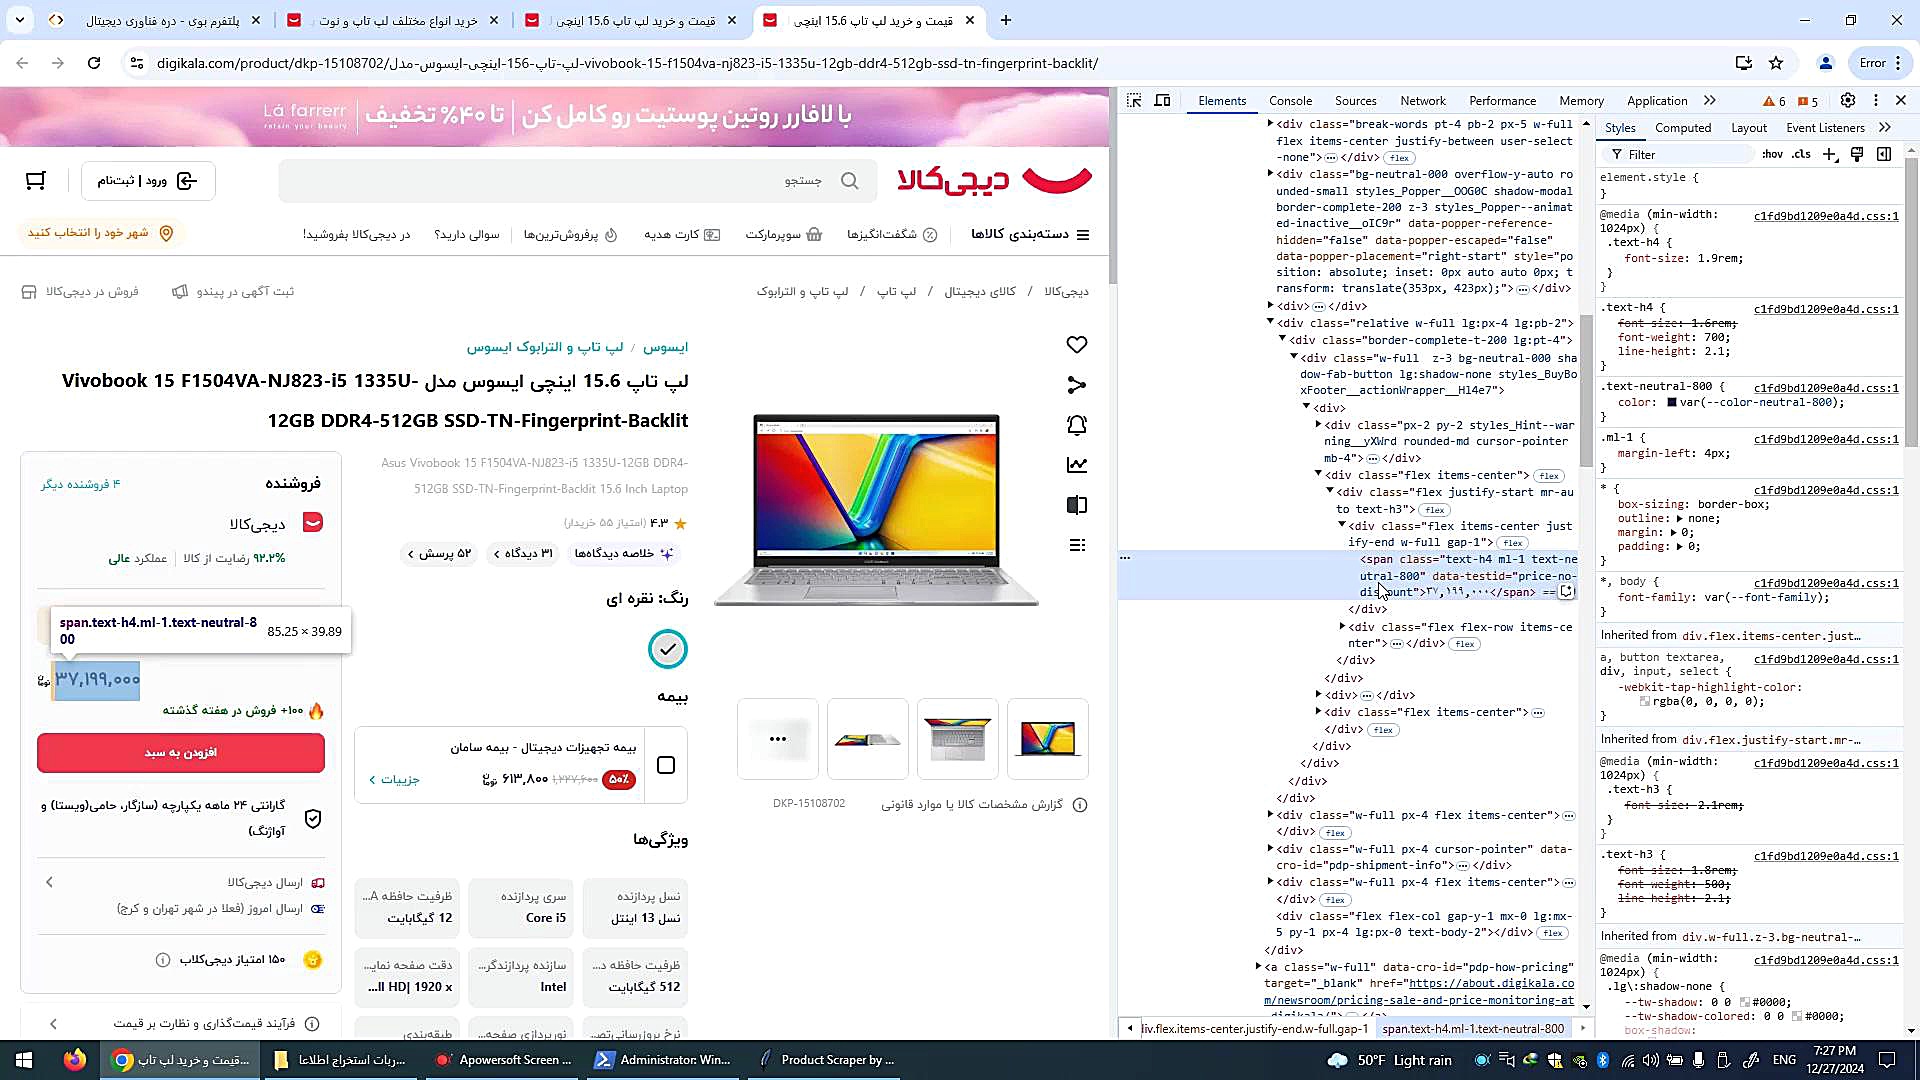Click the --tw-shadow #0000 color swatch
This screenshot has width=1920, height=1080.
1745,1002
